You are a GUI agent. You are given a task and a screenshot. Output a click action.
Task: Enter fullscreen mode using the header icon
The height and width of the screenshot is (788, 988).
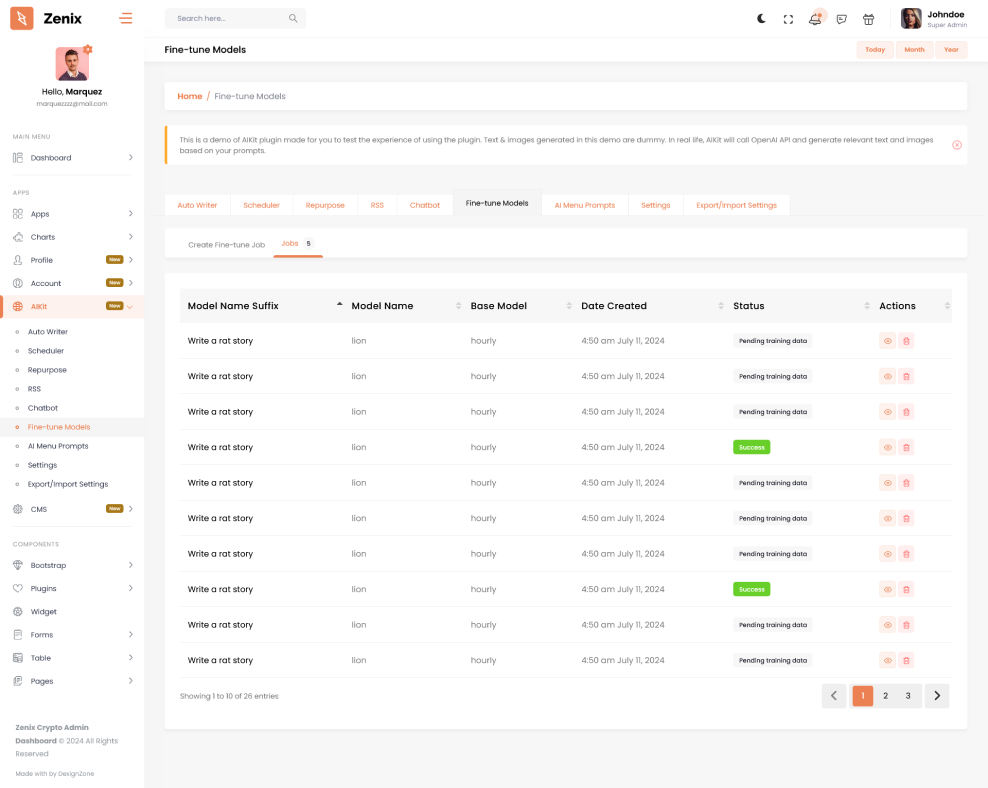tap(788, 19)
